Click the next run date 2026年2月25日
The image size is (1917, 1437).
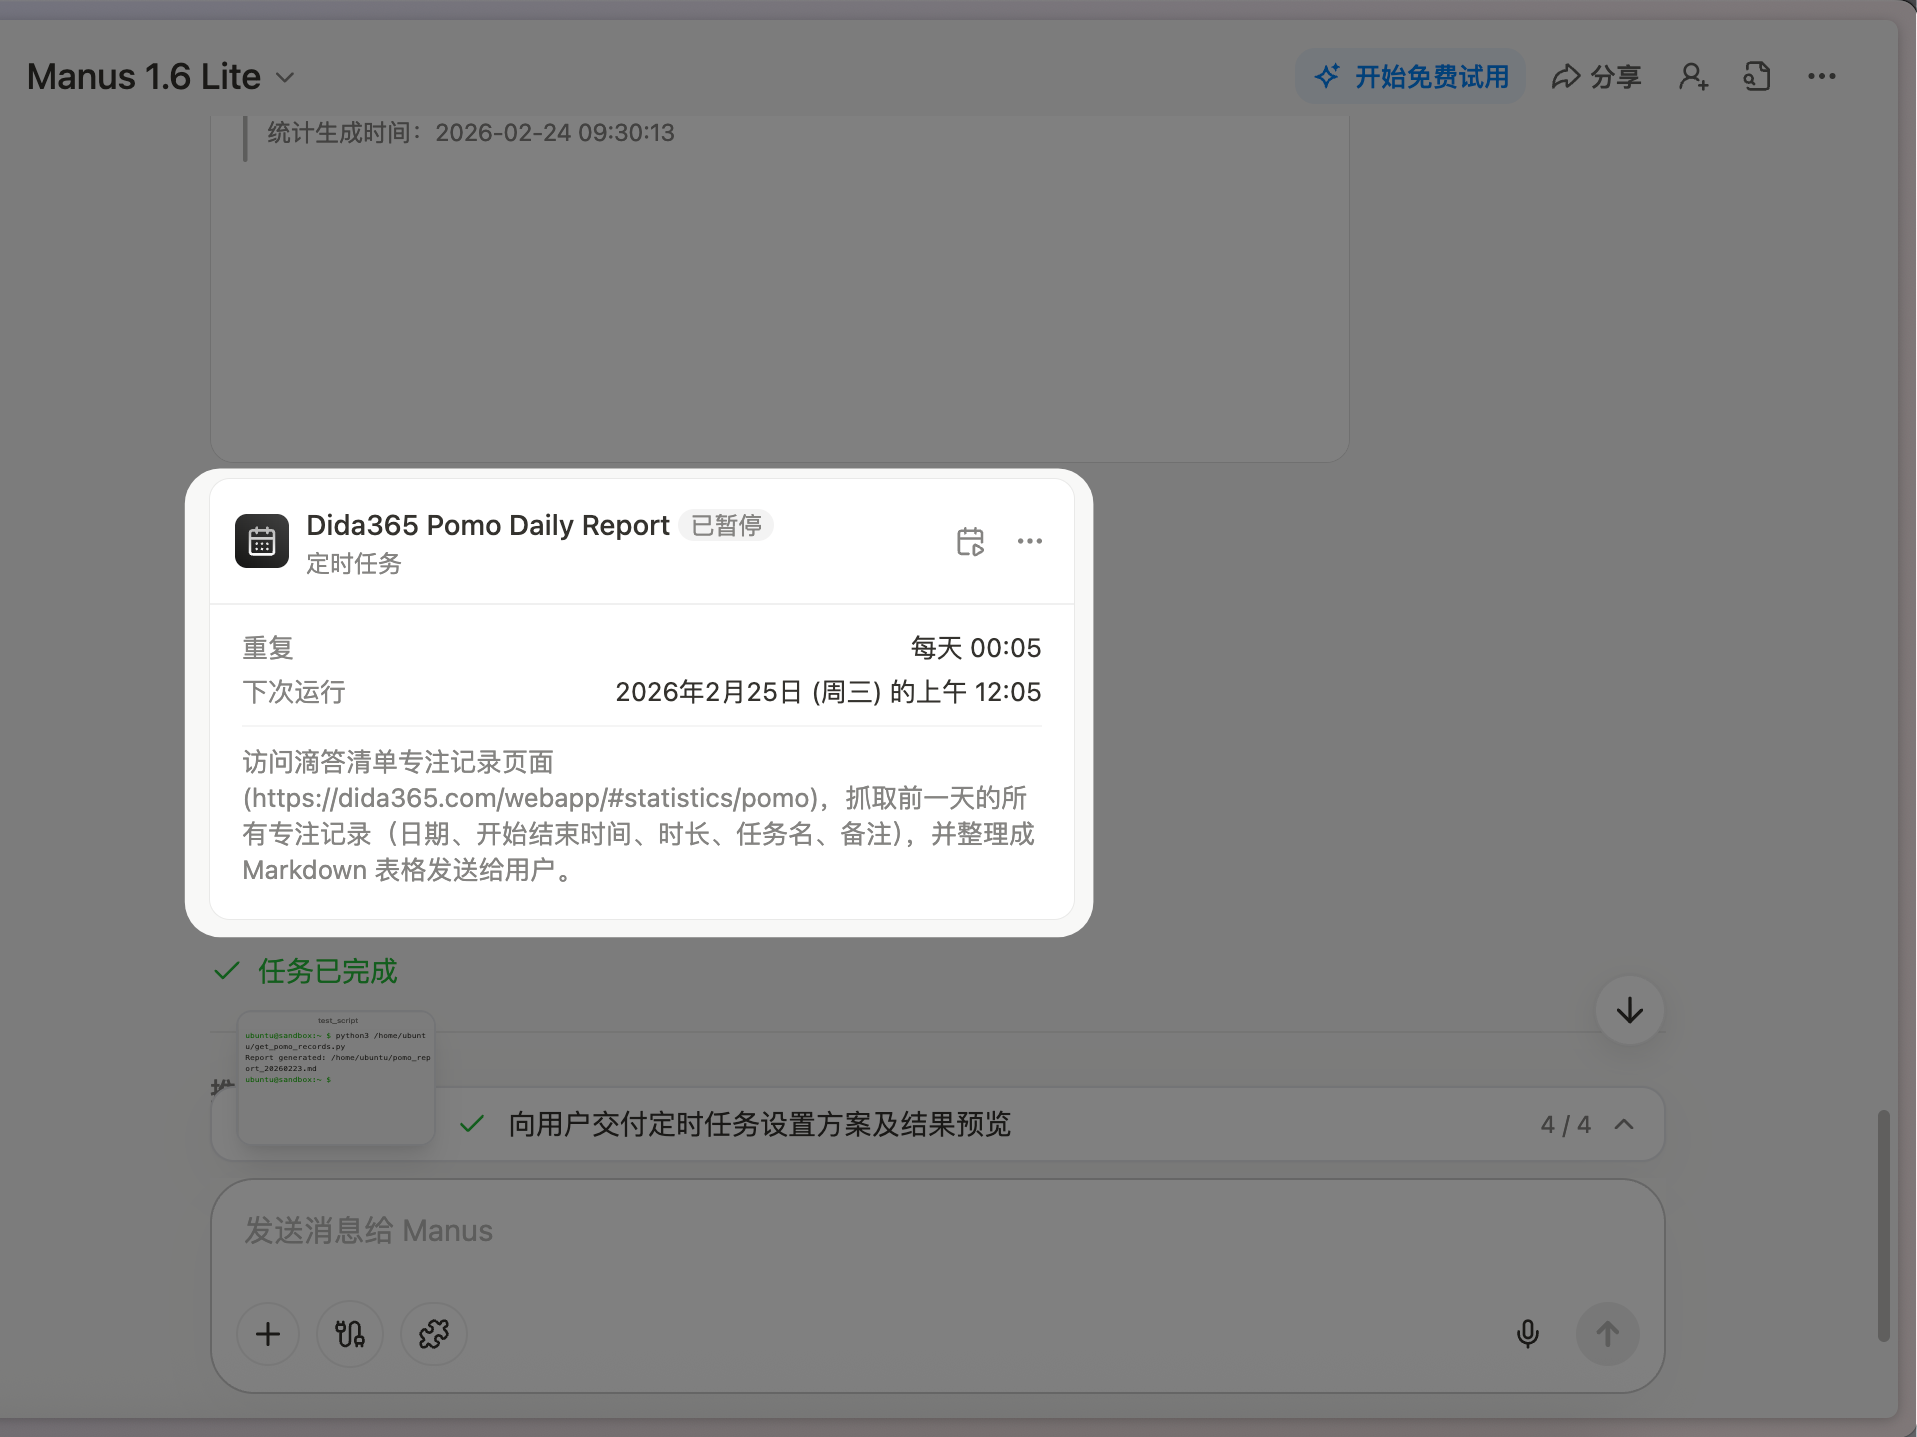[828, 692]
